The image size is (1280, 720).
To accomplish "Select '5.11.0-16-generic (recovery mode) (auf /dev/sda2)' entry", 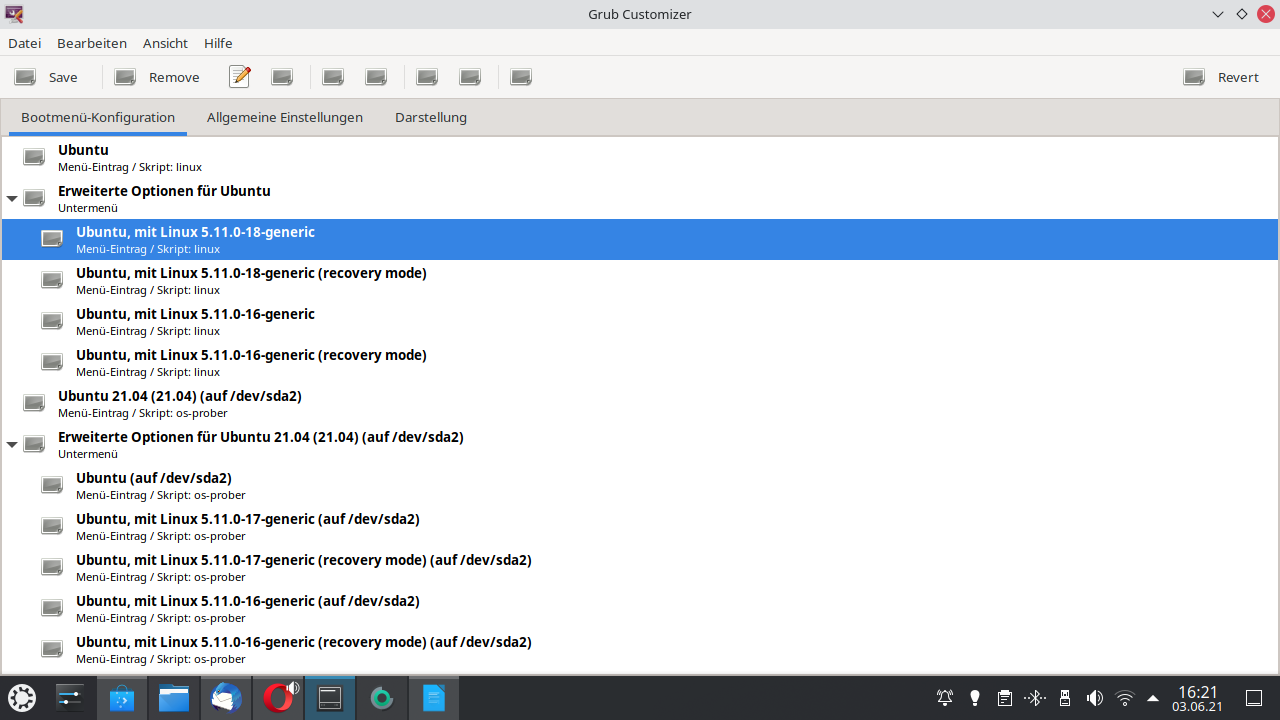I will pyautogui.click(x=640, y=650).
